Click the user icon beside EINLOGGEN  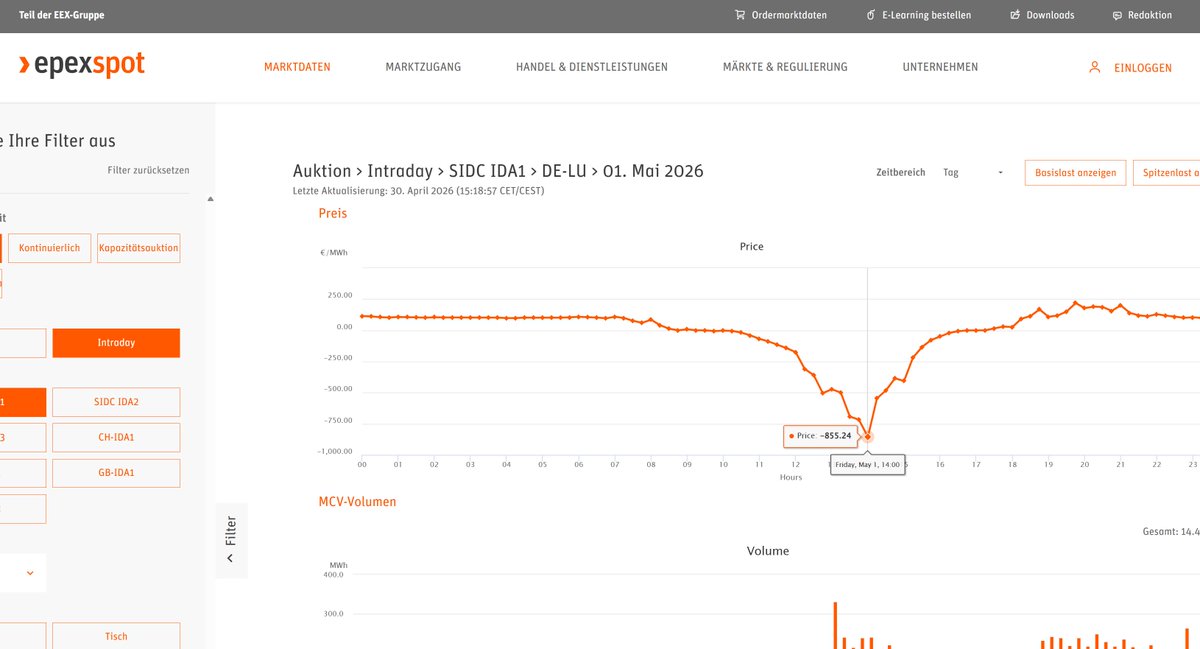[1094, 67]
